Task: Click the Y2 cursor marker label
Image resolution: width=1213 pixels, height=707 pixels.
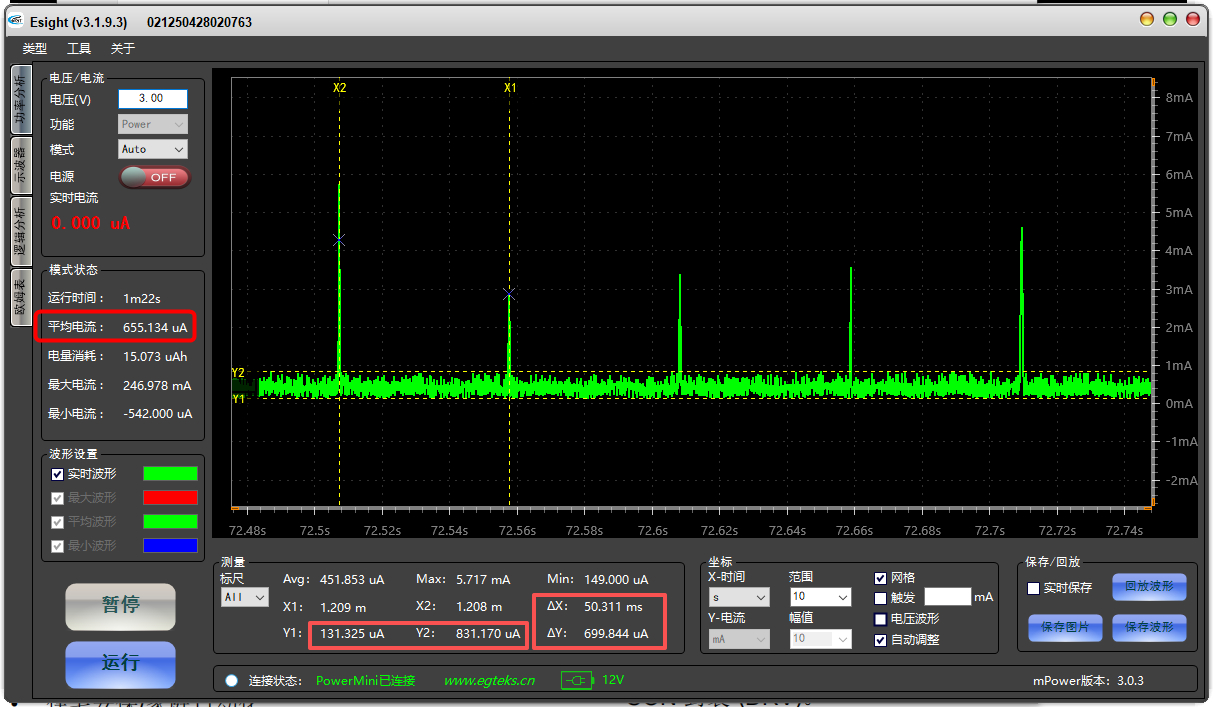Action: tap(238, 373)
